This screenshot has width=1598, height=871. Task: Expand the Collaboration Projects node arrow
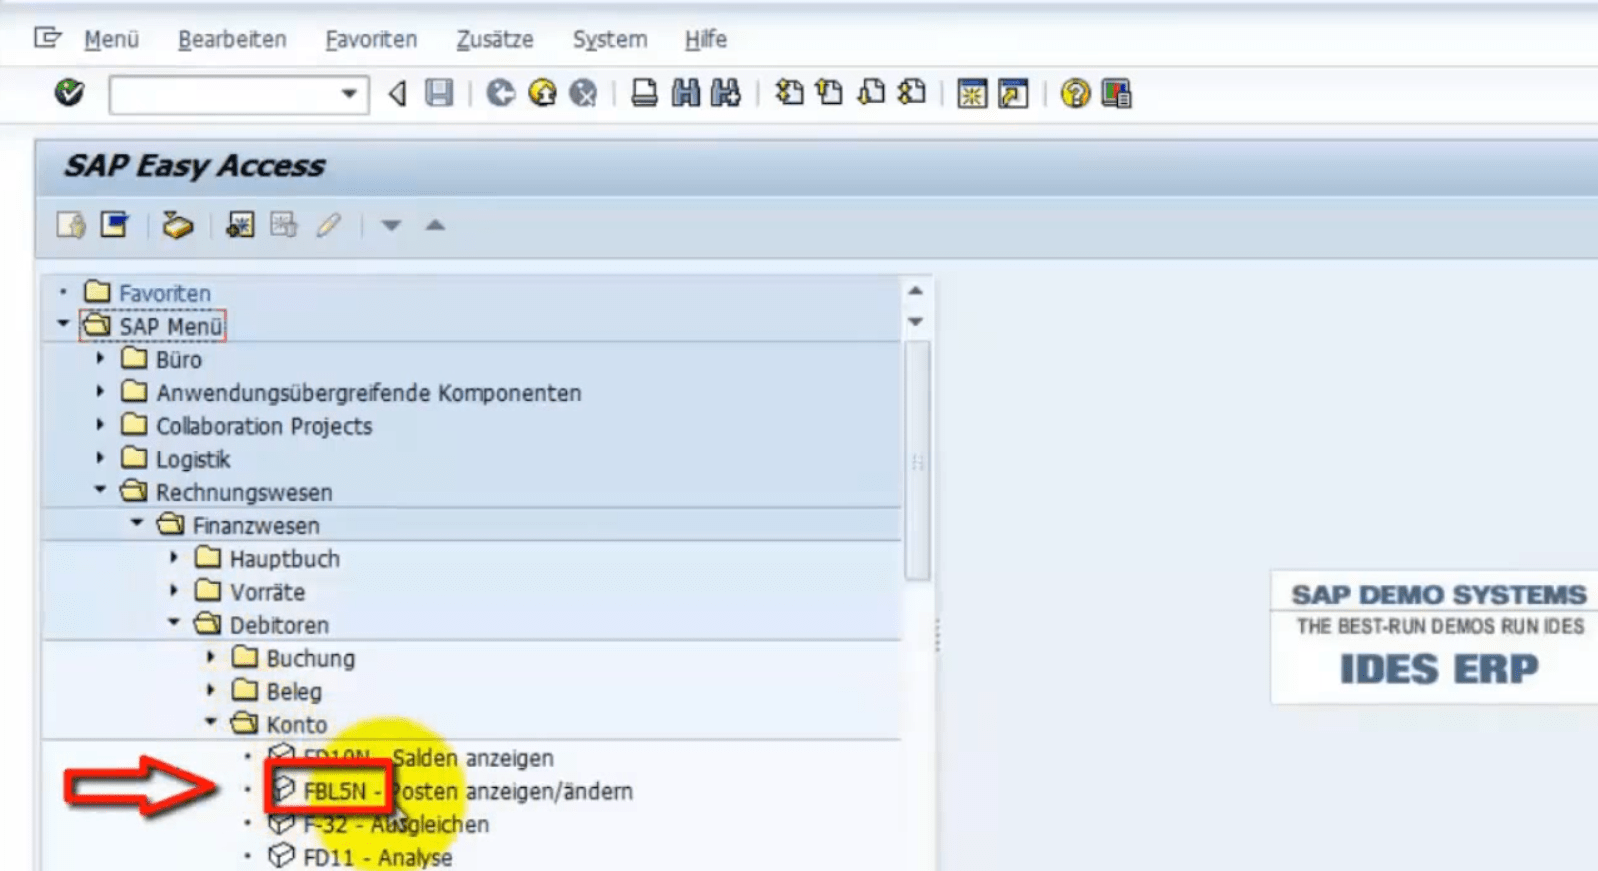pyautogui.click(x=100, y=424)
